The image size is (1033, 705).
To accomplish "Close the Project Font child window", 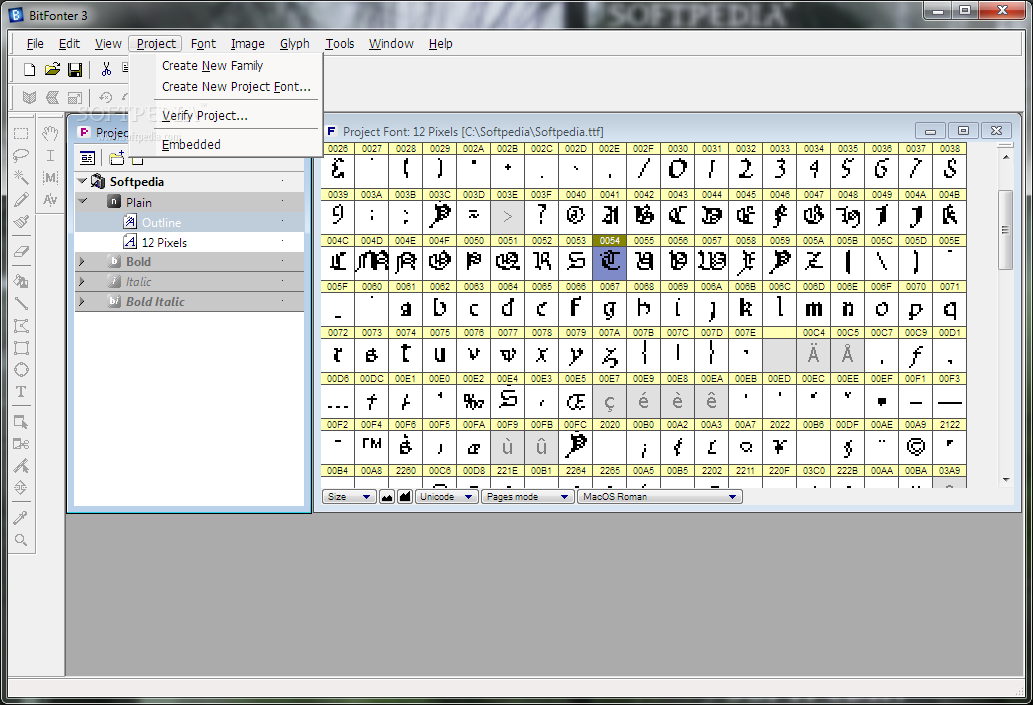I will [x=996, y=131].
